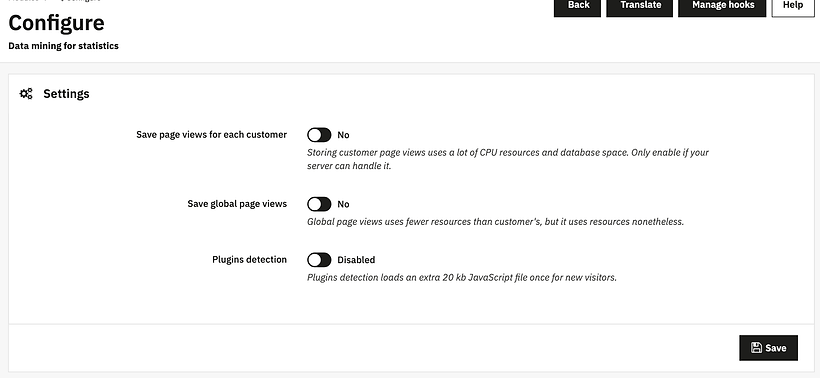Enable Save global page views switch

pos(319,204)
